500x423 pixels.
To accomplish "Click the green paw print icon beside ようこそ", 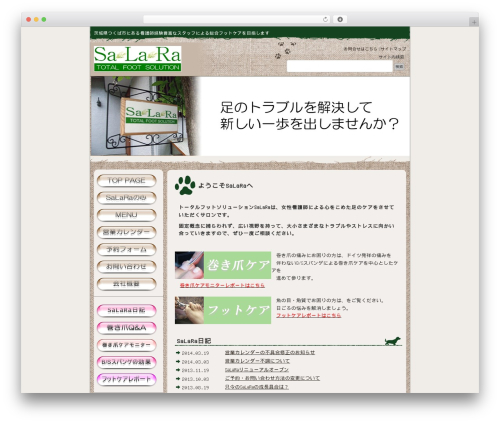I will tap(185, 185).
